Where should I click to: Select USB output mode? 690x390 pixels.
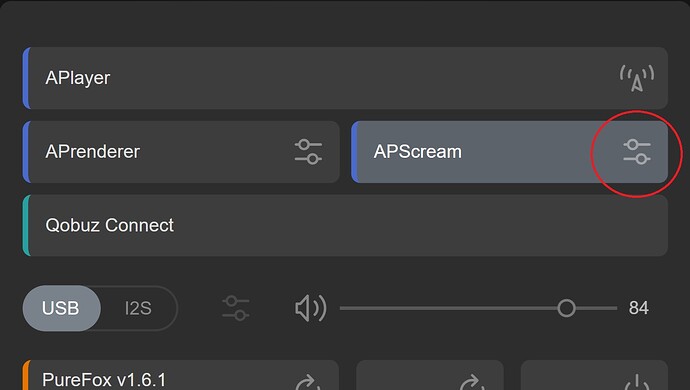pyautogui.click(x=61, y=308)
